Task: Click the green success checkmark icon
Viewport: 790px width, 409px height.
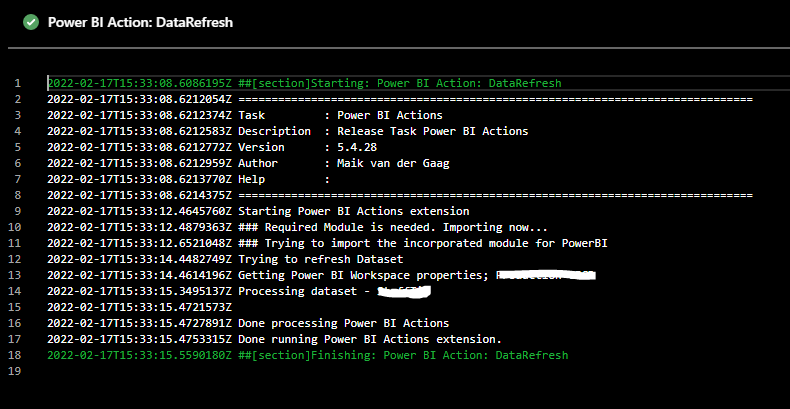Action: click(31, 23)
